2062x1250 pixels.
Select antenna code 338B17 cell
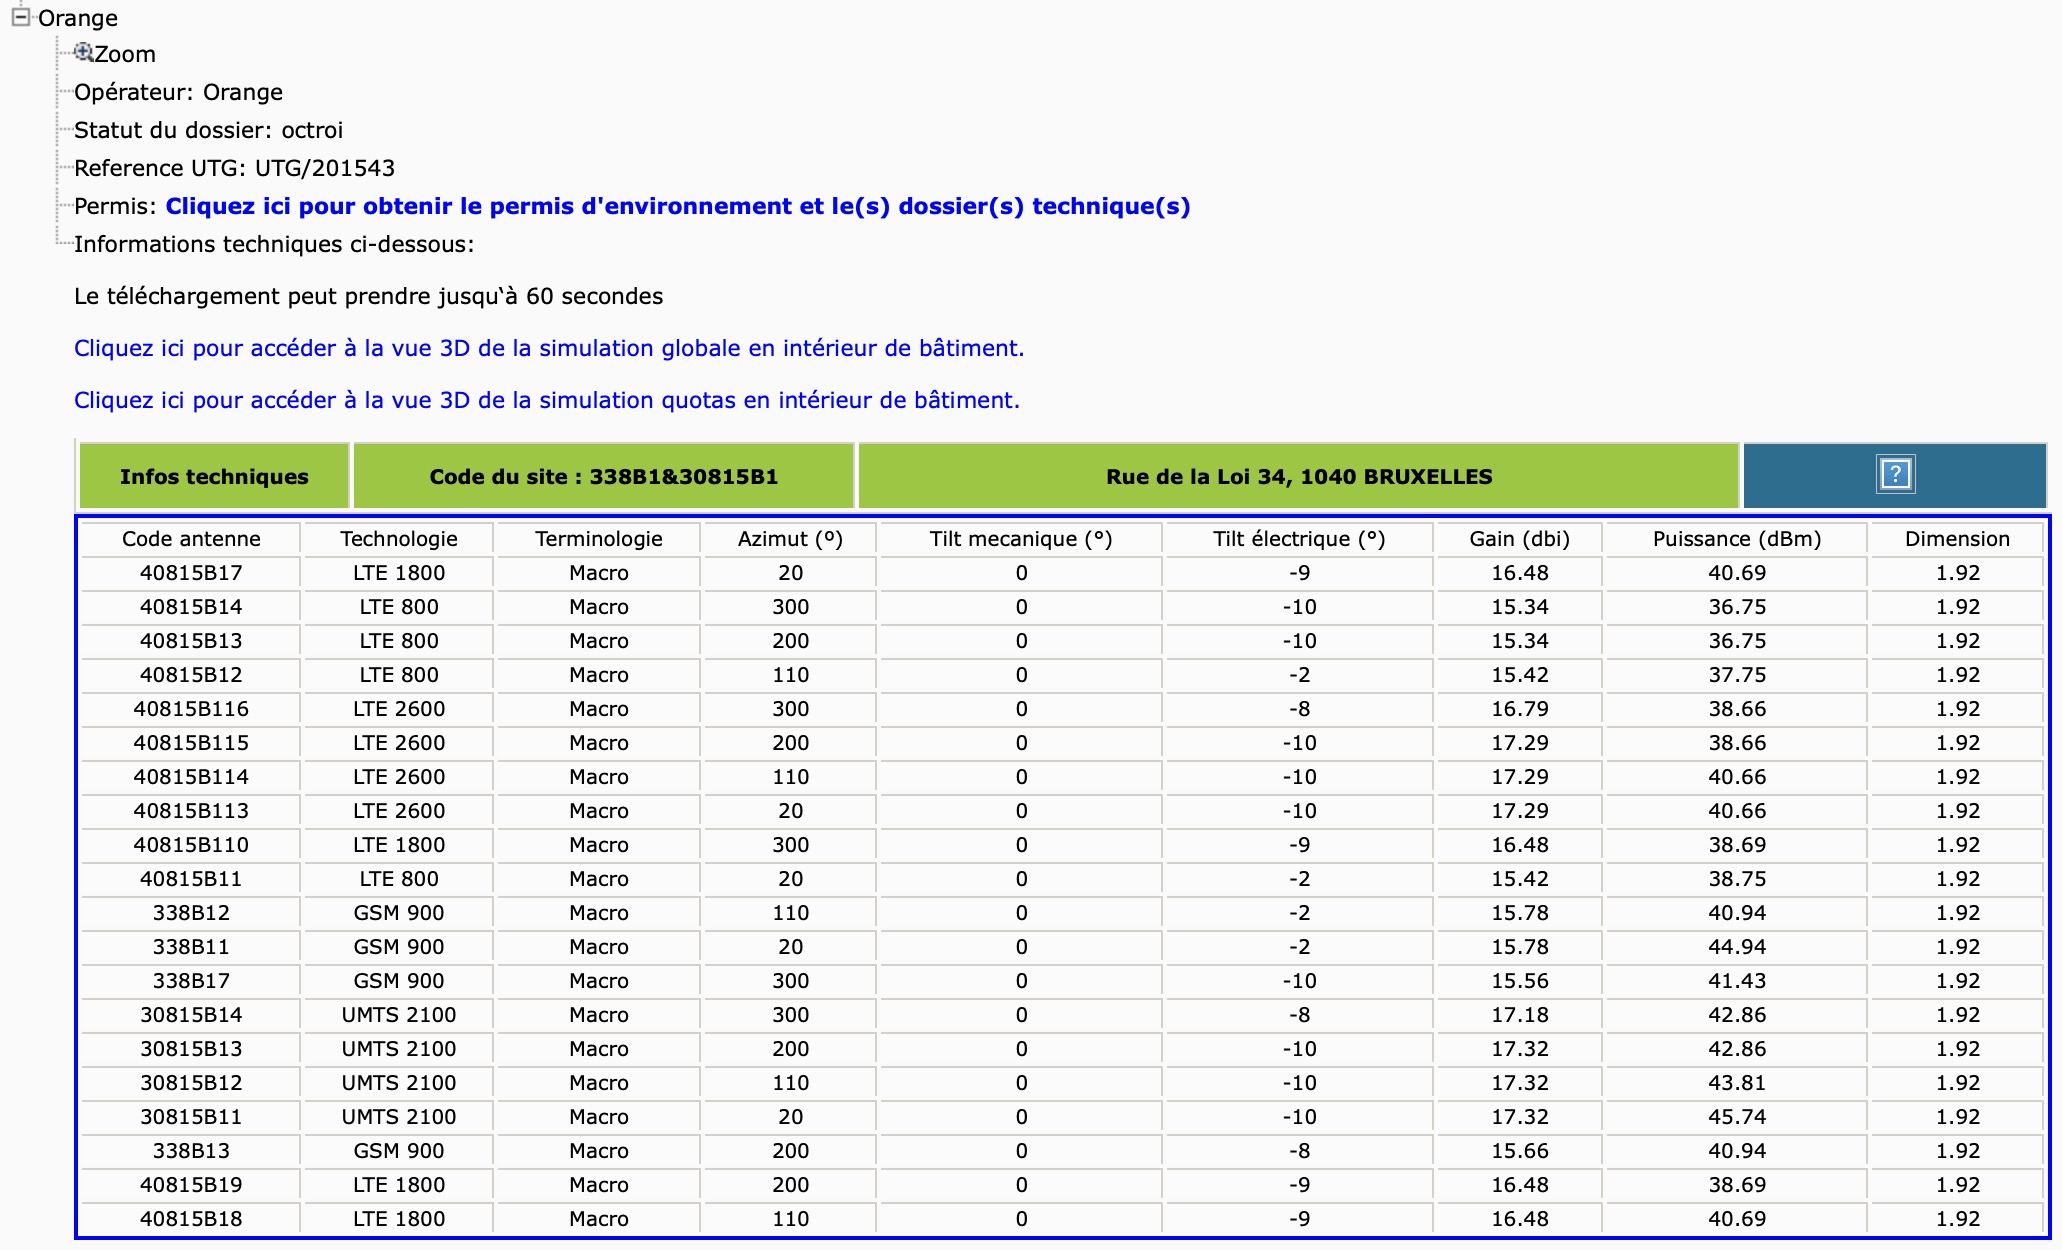point(191,981)
